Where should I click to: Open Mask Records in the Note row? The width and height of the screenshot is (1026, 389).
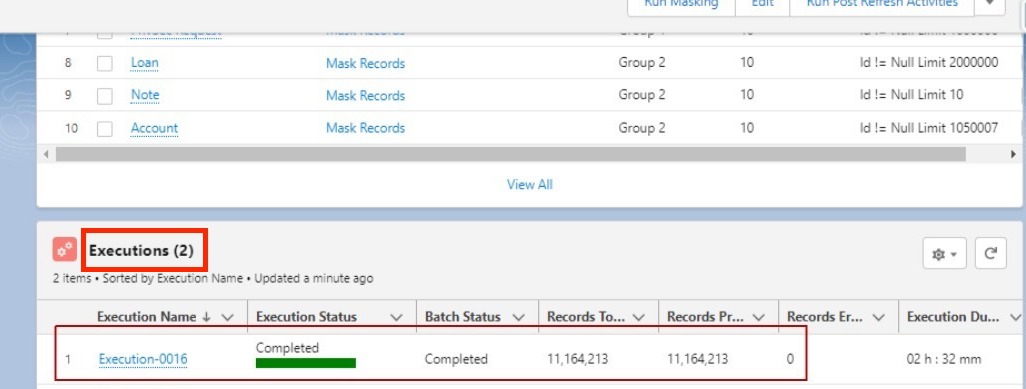[365, 96]
